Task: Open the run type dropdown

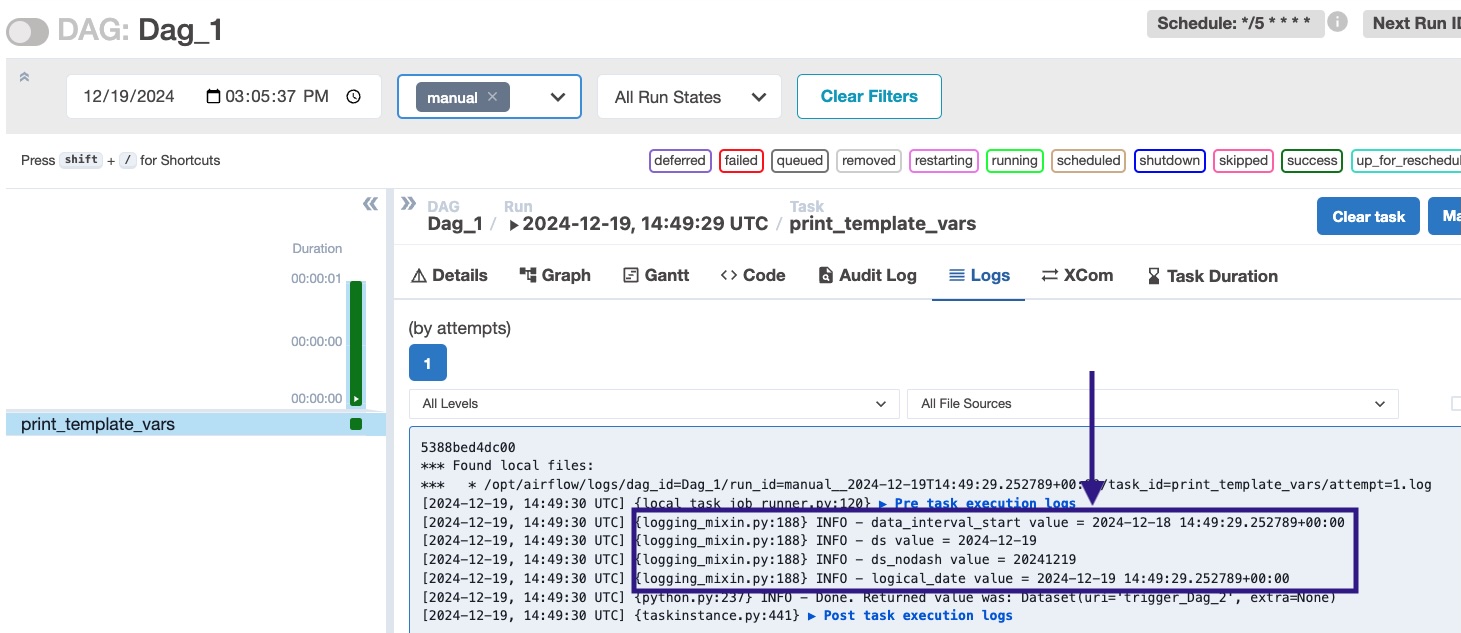Action: [x=558, y=97]
